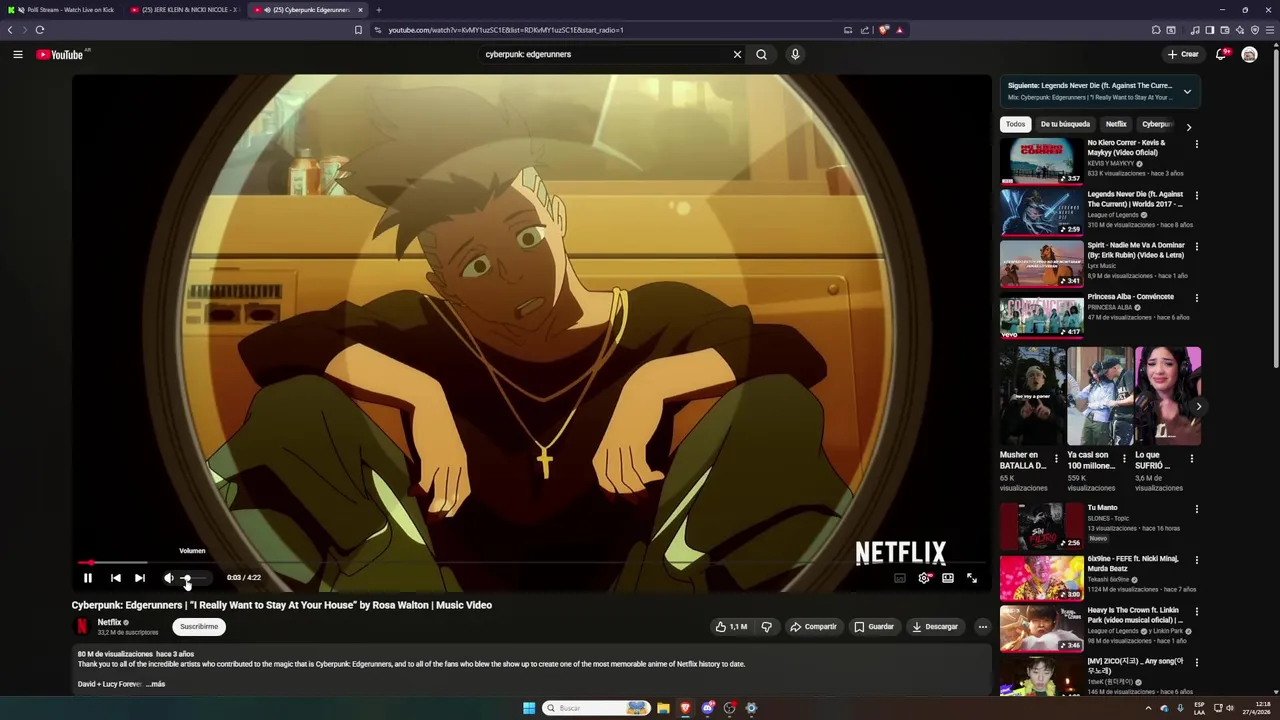The height and width of the screenshot is (720, 1280).
Task: Open the browser main menu hamburger
Action: pos(1270,30)
